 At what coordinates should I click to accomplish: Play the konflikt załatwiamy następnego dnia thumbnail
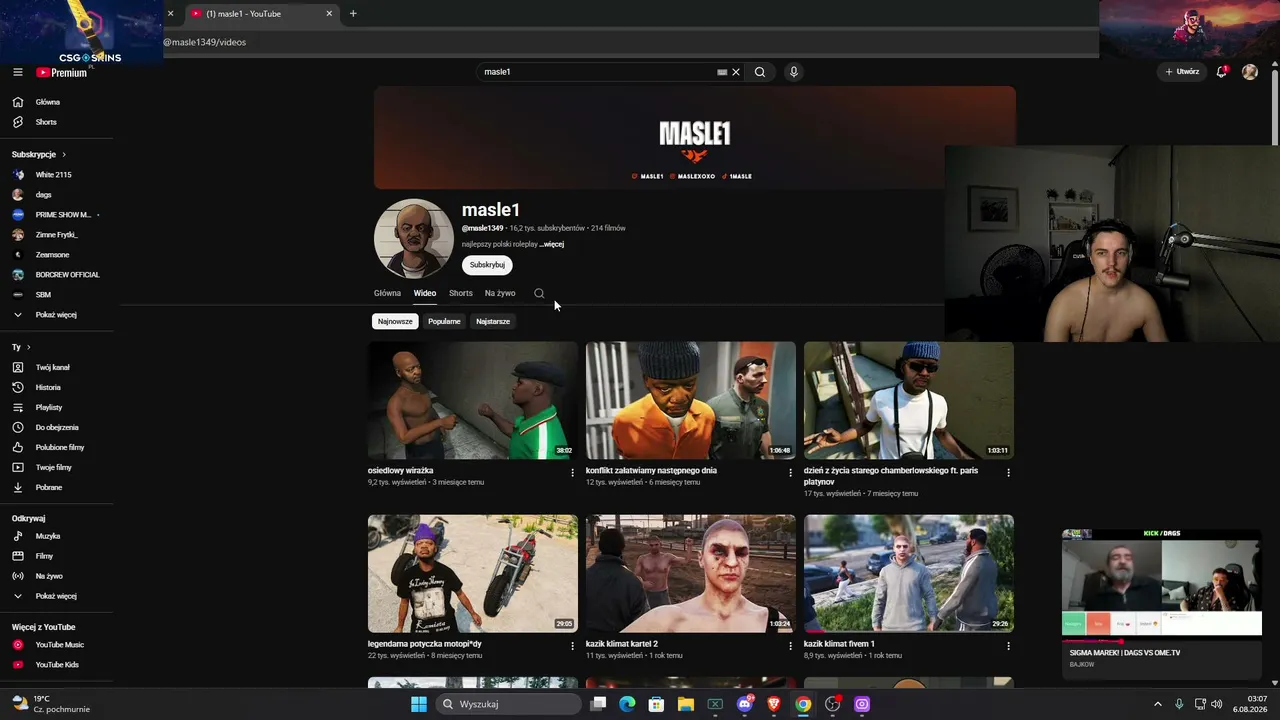point(691,400)
